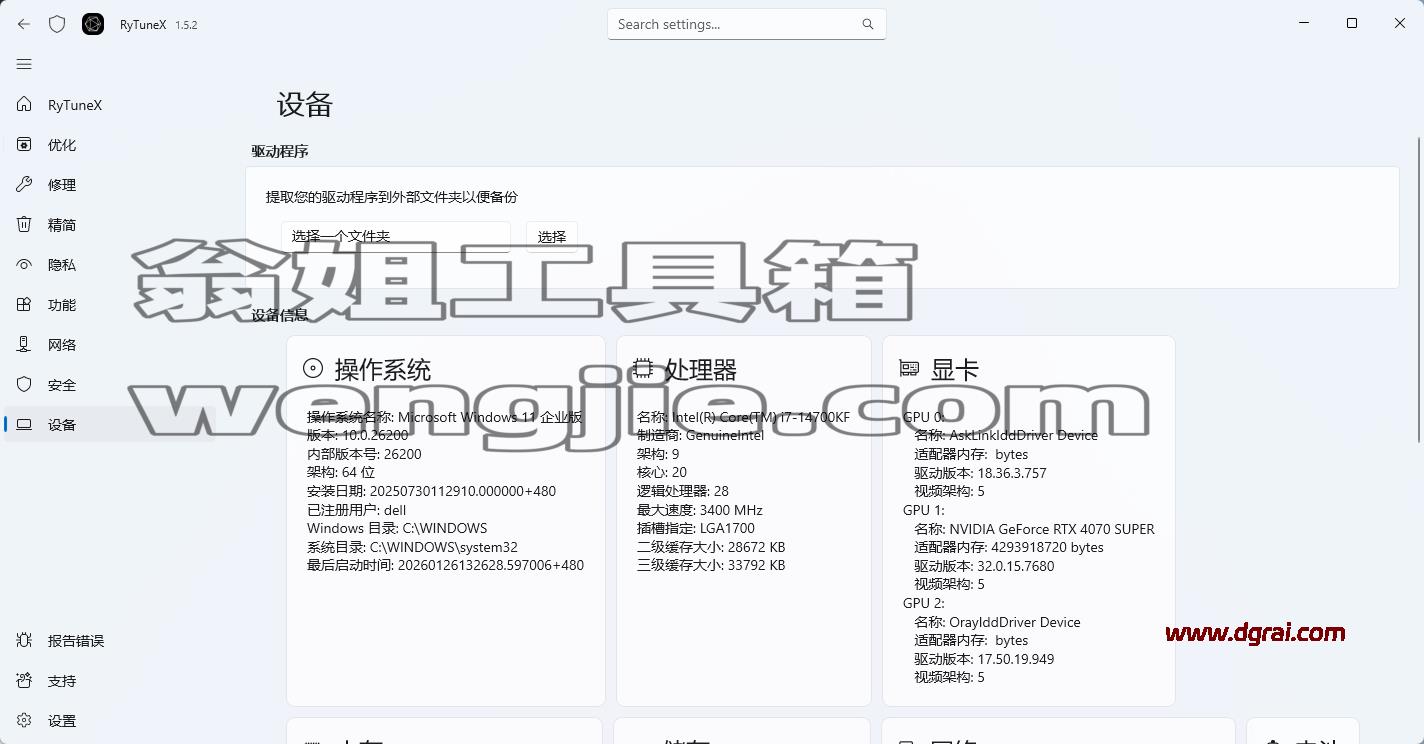Click the text 已注册用户: dell

coord(357,510)
